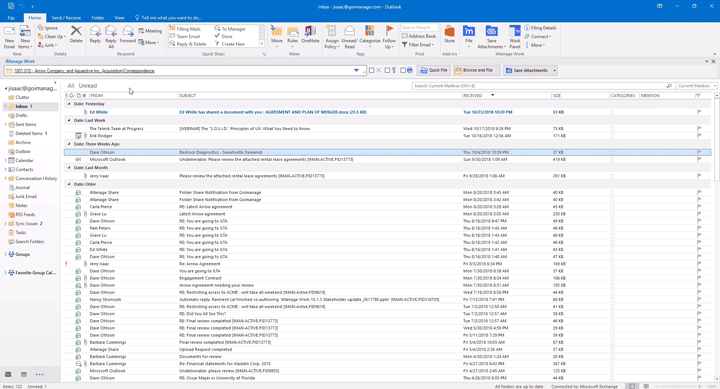
Task: Open the File tab
Action: (11, 18)
